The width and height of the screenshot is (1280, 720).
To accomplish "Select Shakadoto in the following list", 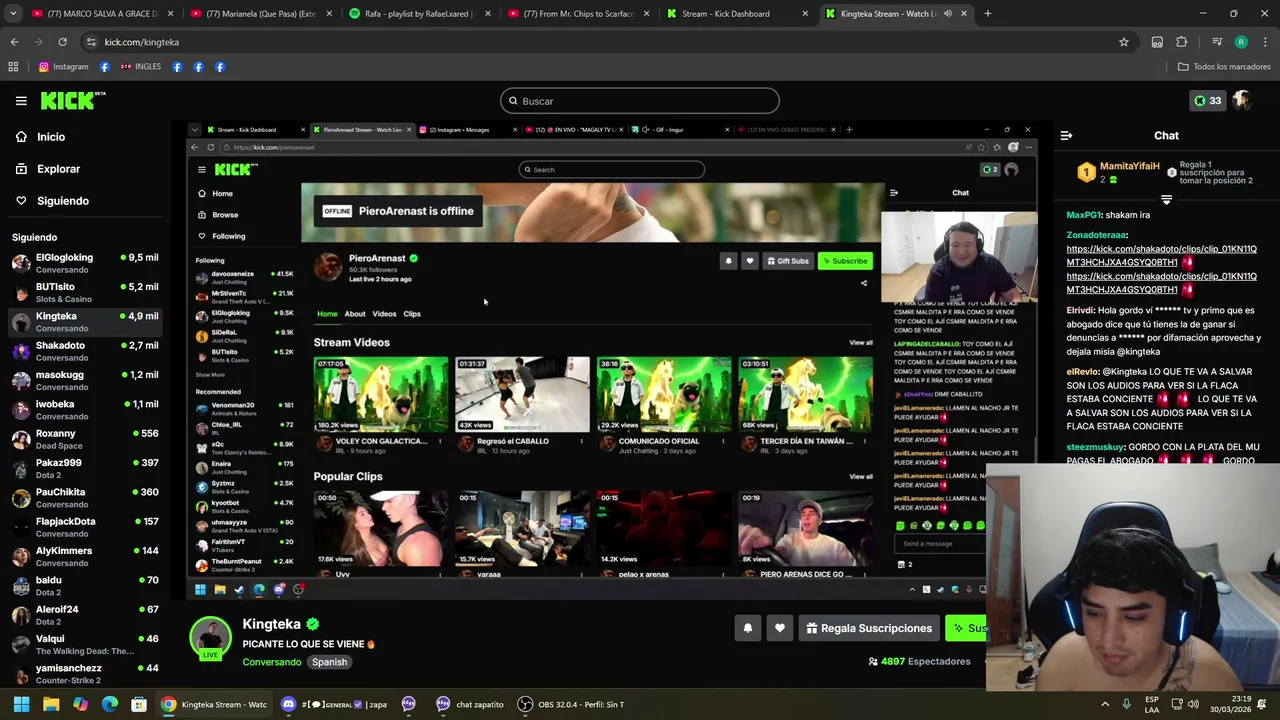I will [86, 351].
